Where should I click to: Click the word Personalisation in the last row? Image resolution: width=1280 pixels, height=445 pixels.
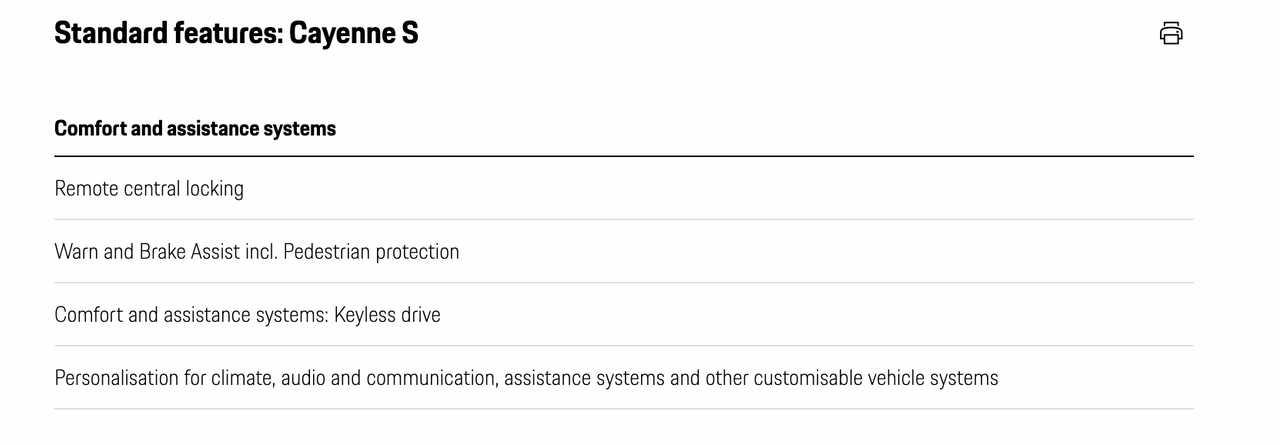coord(116,378)
